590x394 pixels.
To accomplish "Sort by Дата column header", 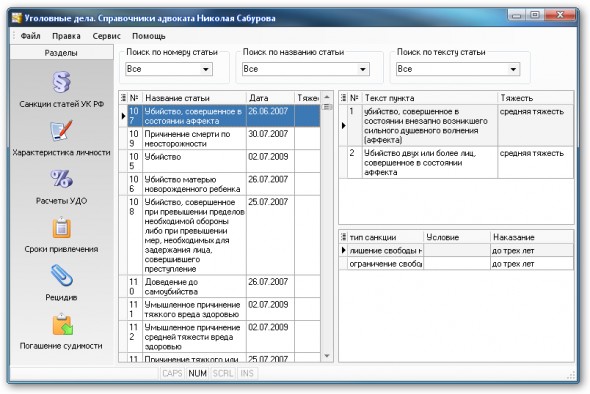I will point(270,98).
